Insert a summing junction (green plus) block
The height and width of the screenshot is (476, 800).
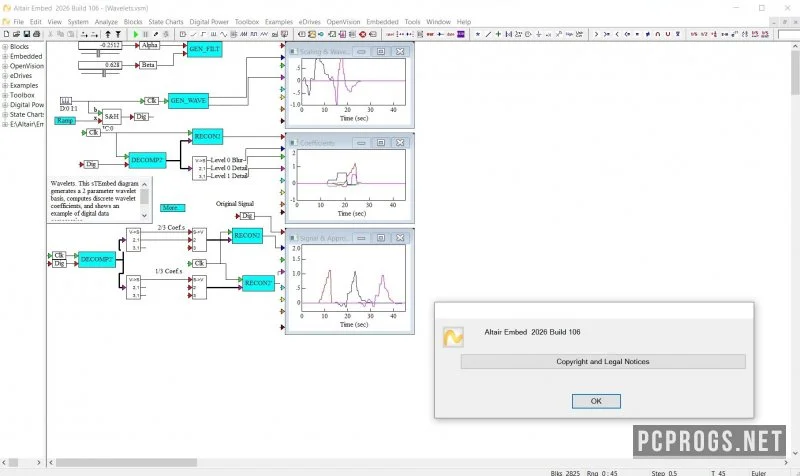498,34
